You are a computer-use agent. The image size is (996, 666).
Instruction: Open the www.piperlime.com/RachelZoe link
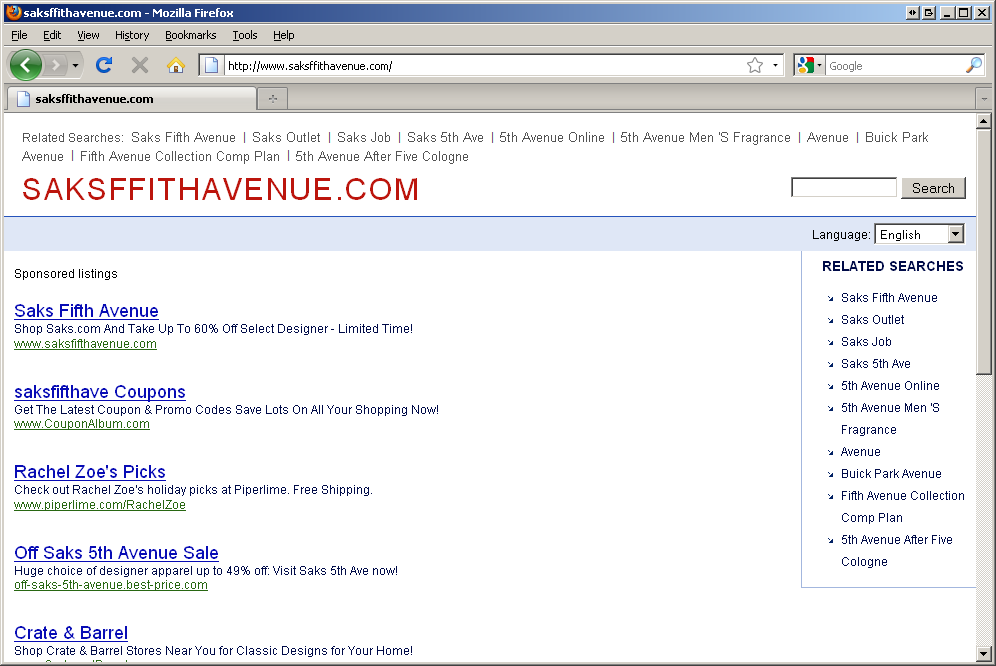[x=100, y=505]
